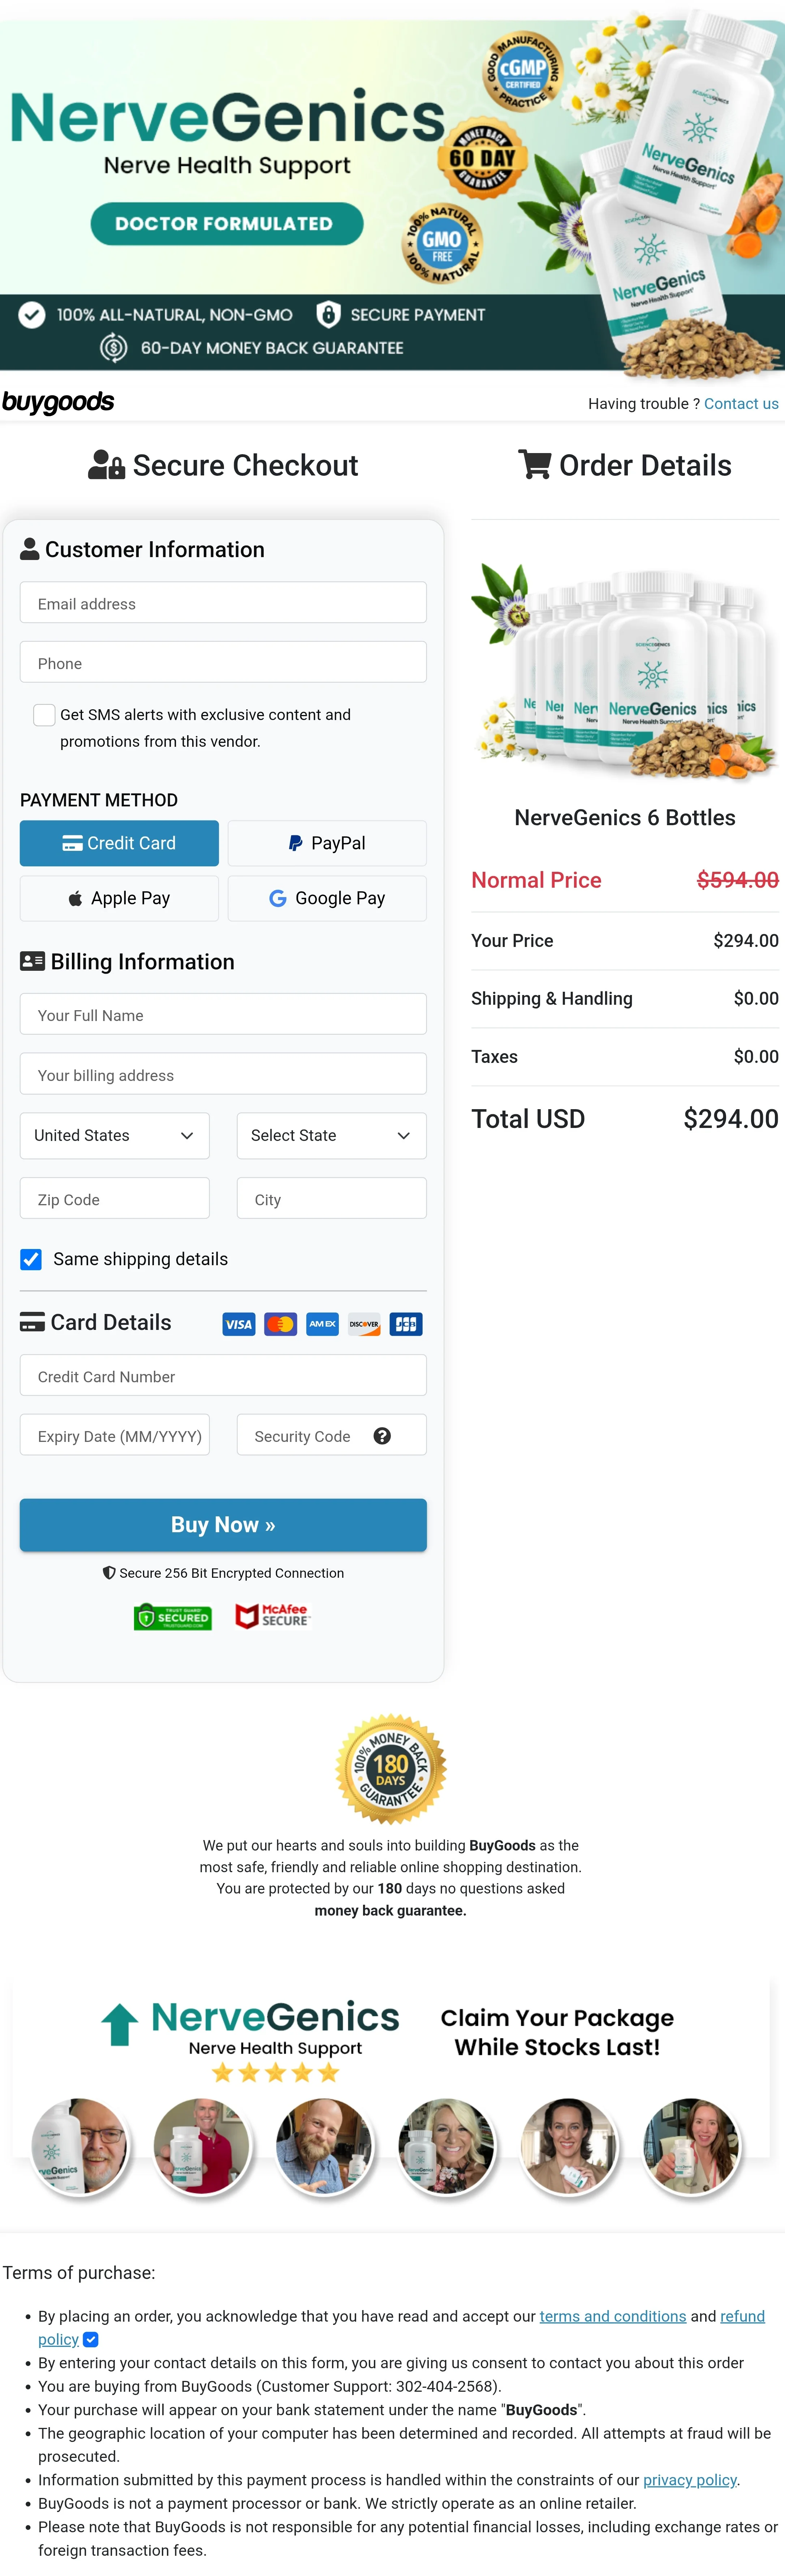Click the checkmark icon by All-Natural
The height and width of the screenshot is (2576, 785).
click(x=32, y=315)
